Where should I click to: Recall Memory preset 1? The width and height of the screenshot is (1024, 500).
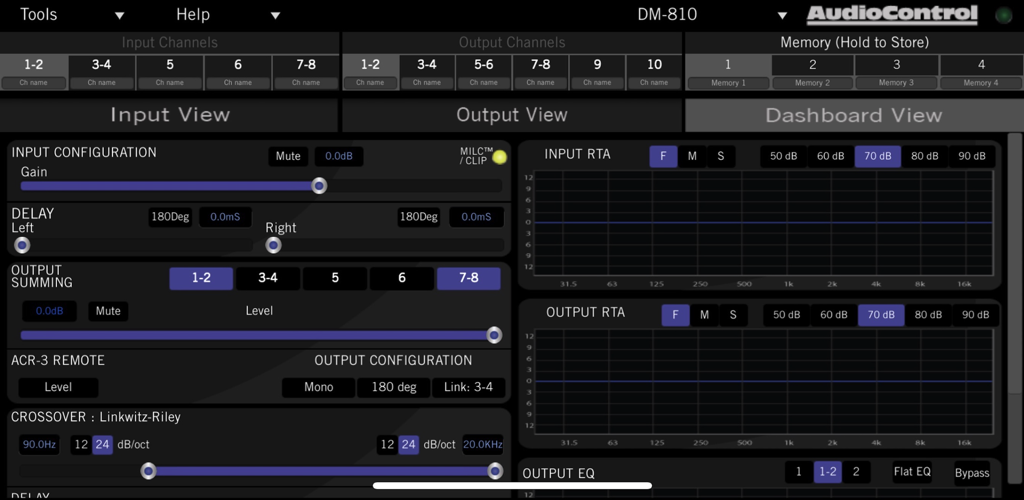tap(728, 65)
